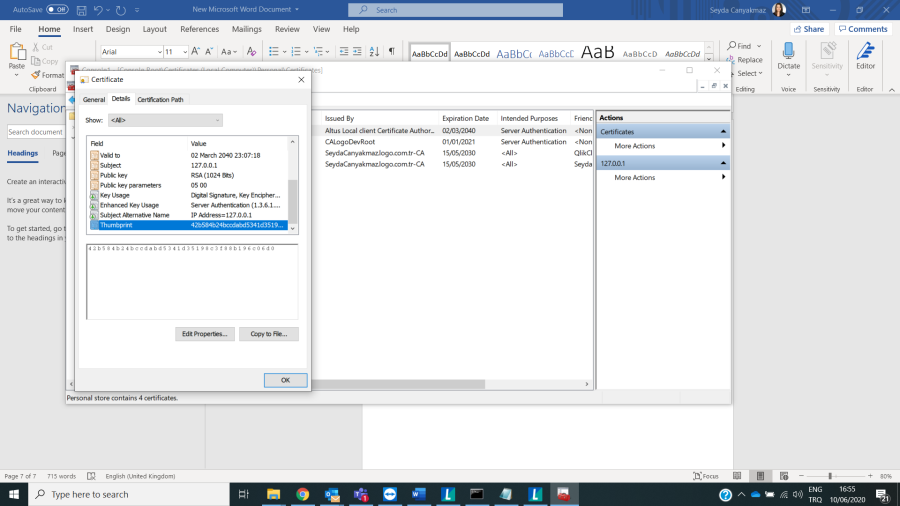This screenshot has width=900, height=506.
Task: Click the Redo icon in Word title bar
Action: 121,10
